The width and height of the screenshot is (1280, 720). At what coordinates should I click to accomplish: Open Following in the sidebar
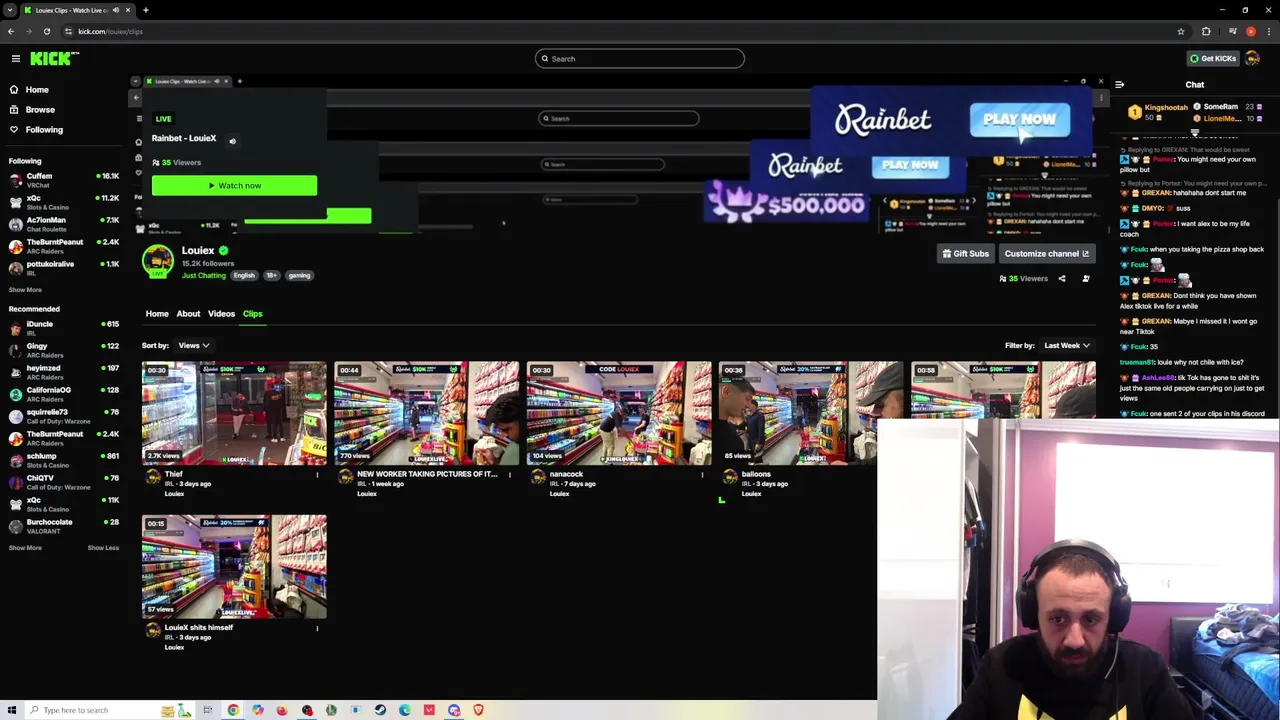[x=44, y=130]
